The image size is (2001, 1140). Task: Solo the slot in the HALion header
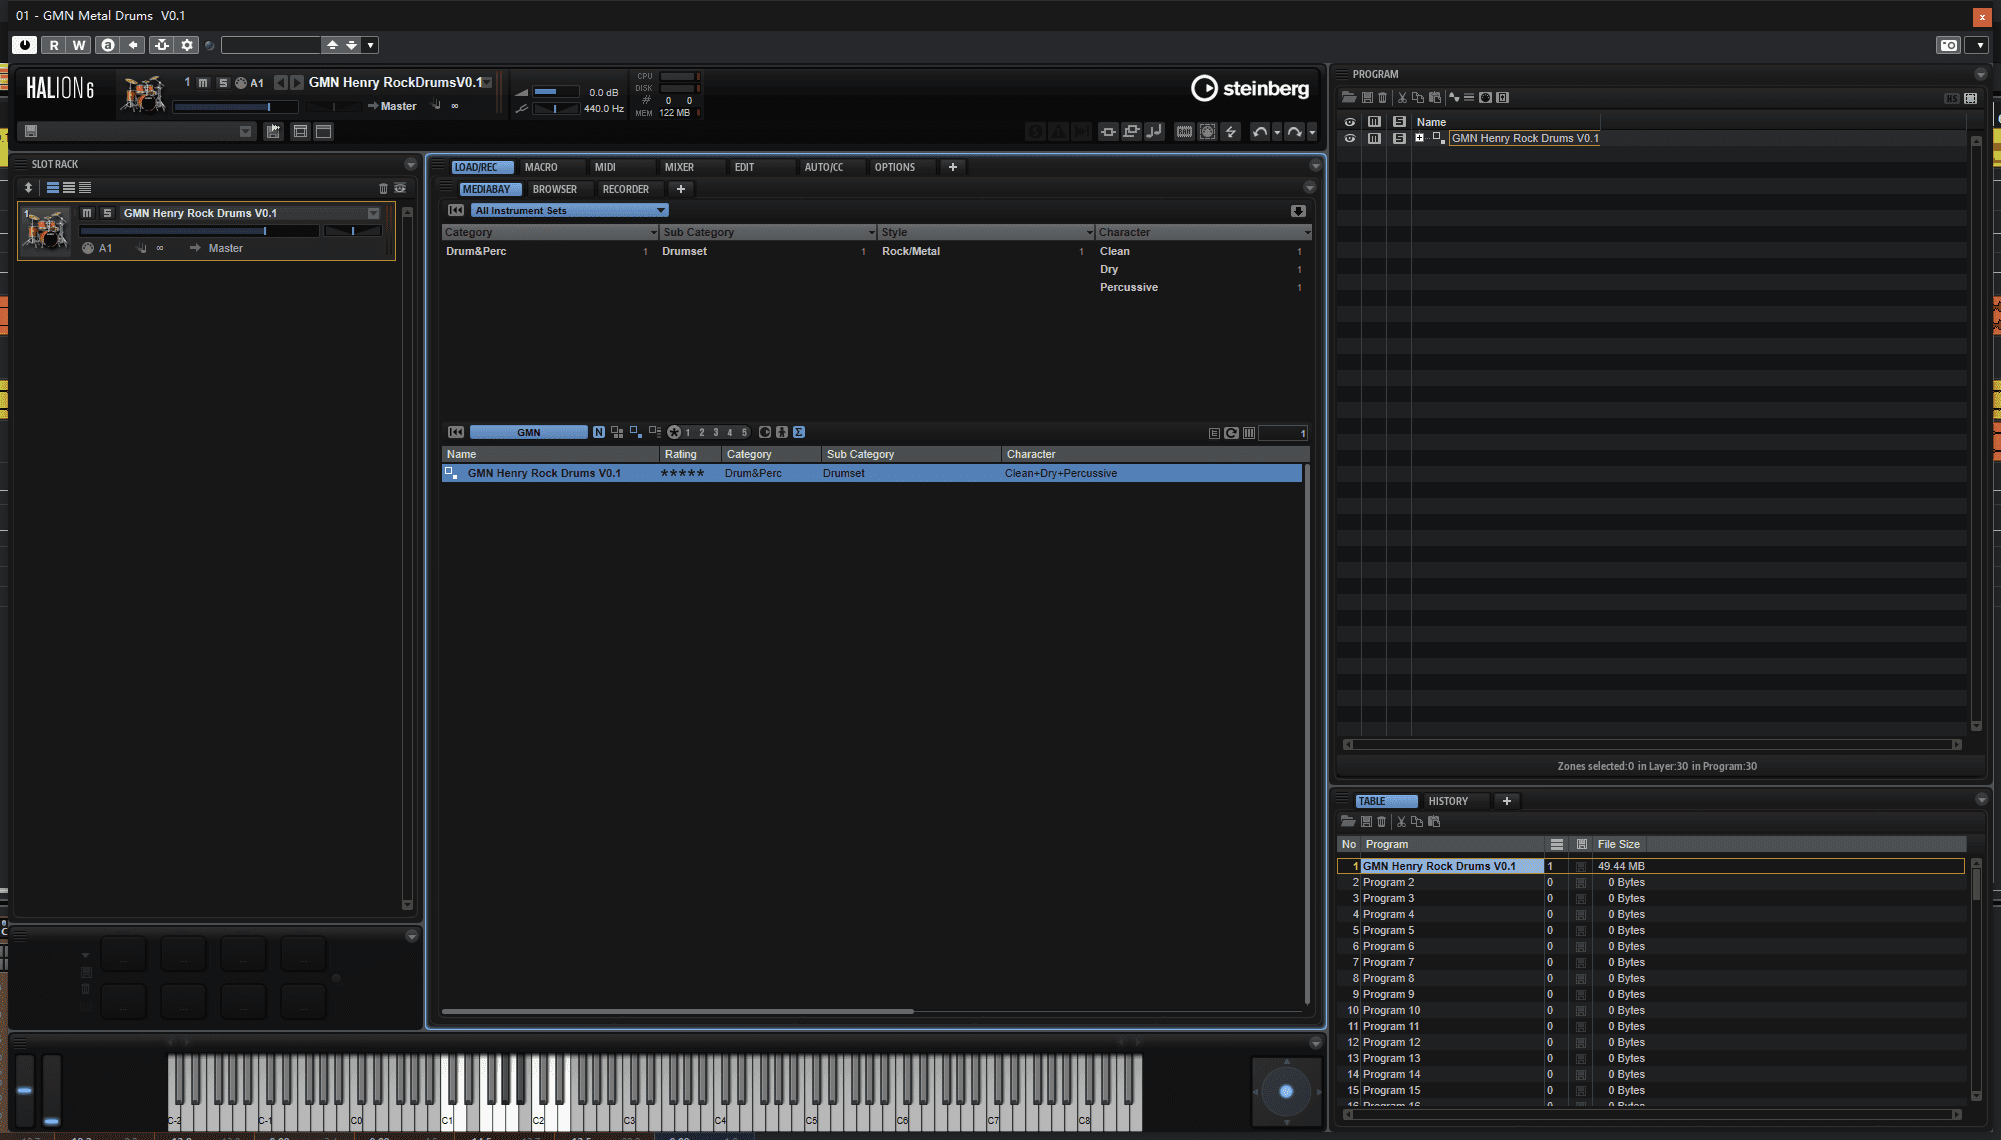point(223,83)
